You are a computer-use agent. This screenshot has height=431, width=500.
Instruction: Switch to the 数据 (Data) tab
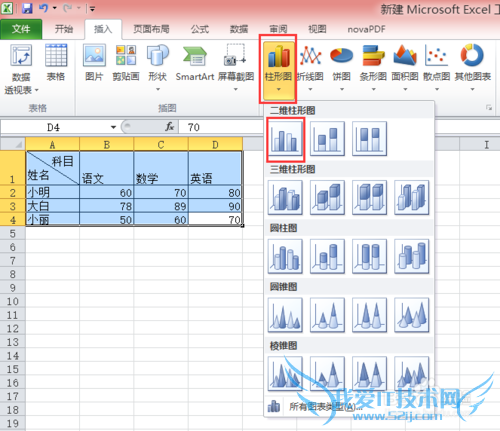(x=239, y=29)
